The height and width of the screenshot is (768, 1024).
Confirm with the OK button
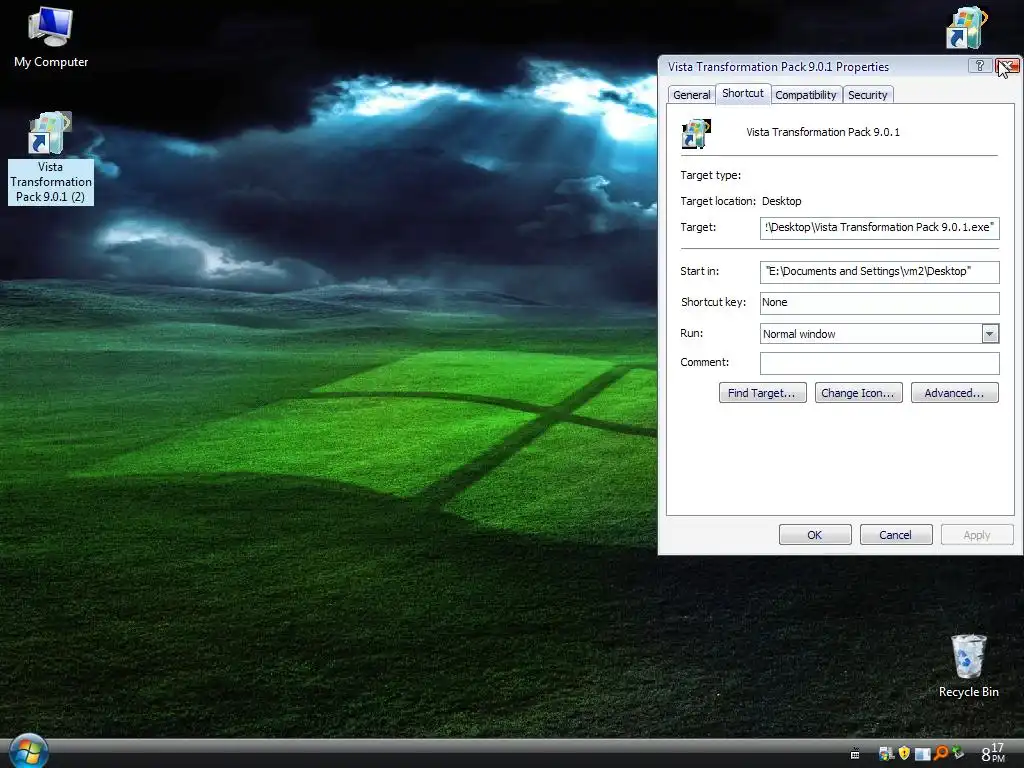(x=815, y=535)
